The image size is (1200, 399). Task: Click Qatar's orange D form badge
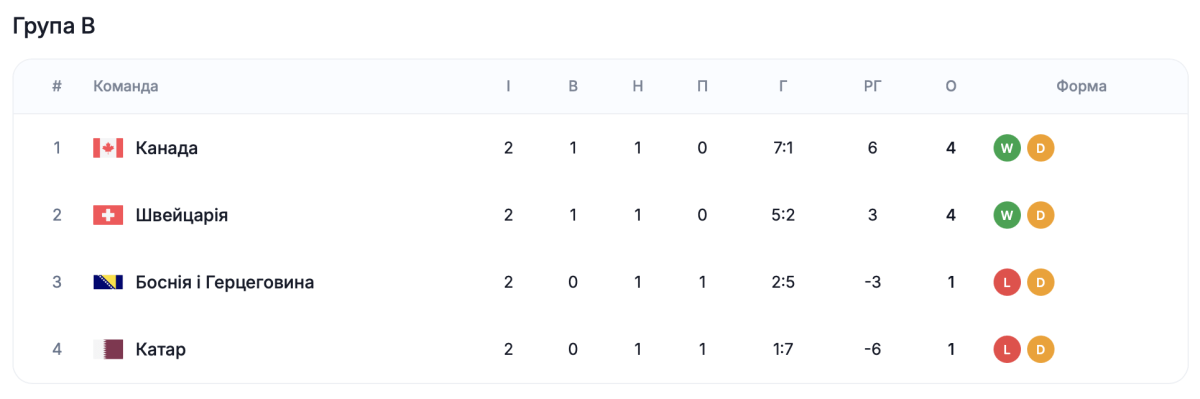[1041, 349]
